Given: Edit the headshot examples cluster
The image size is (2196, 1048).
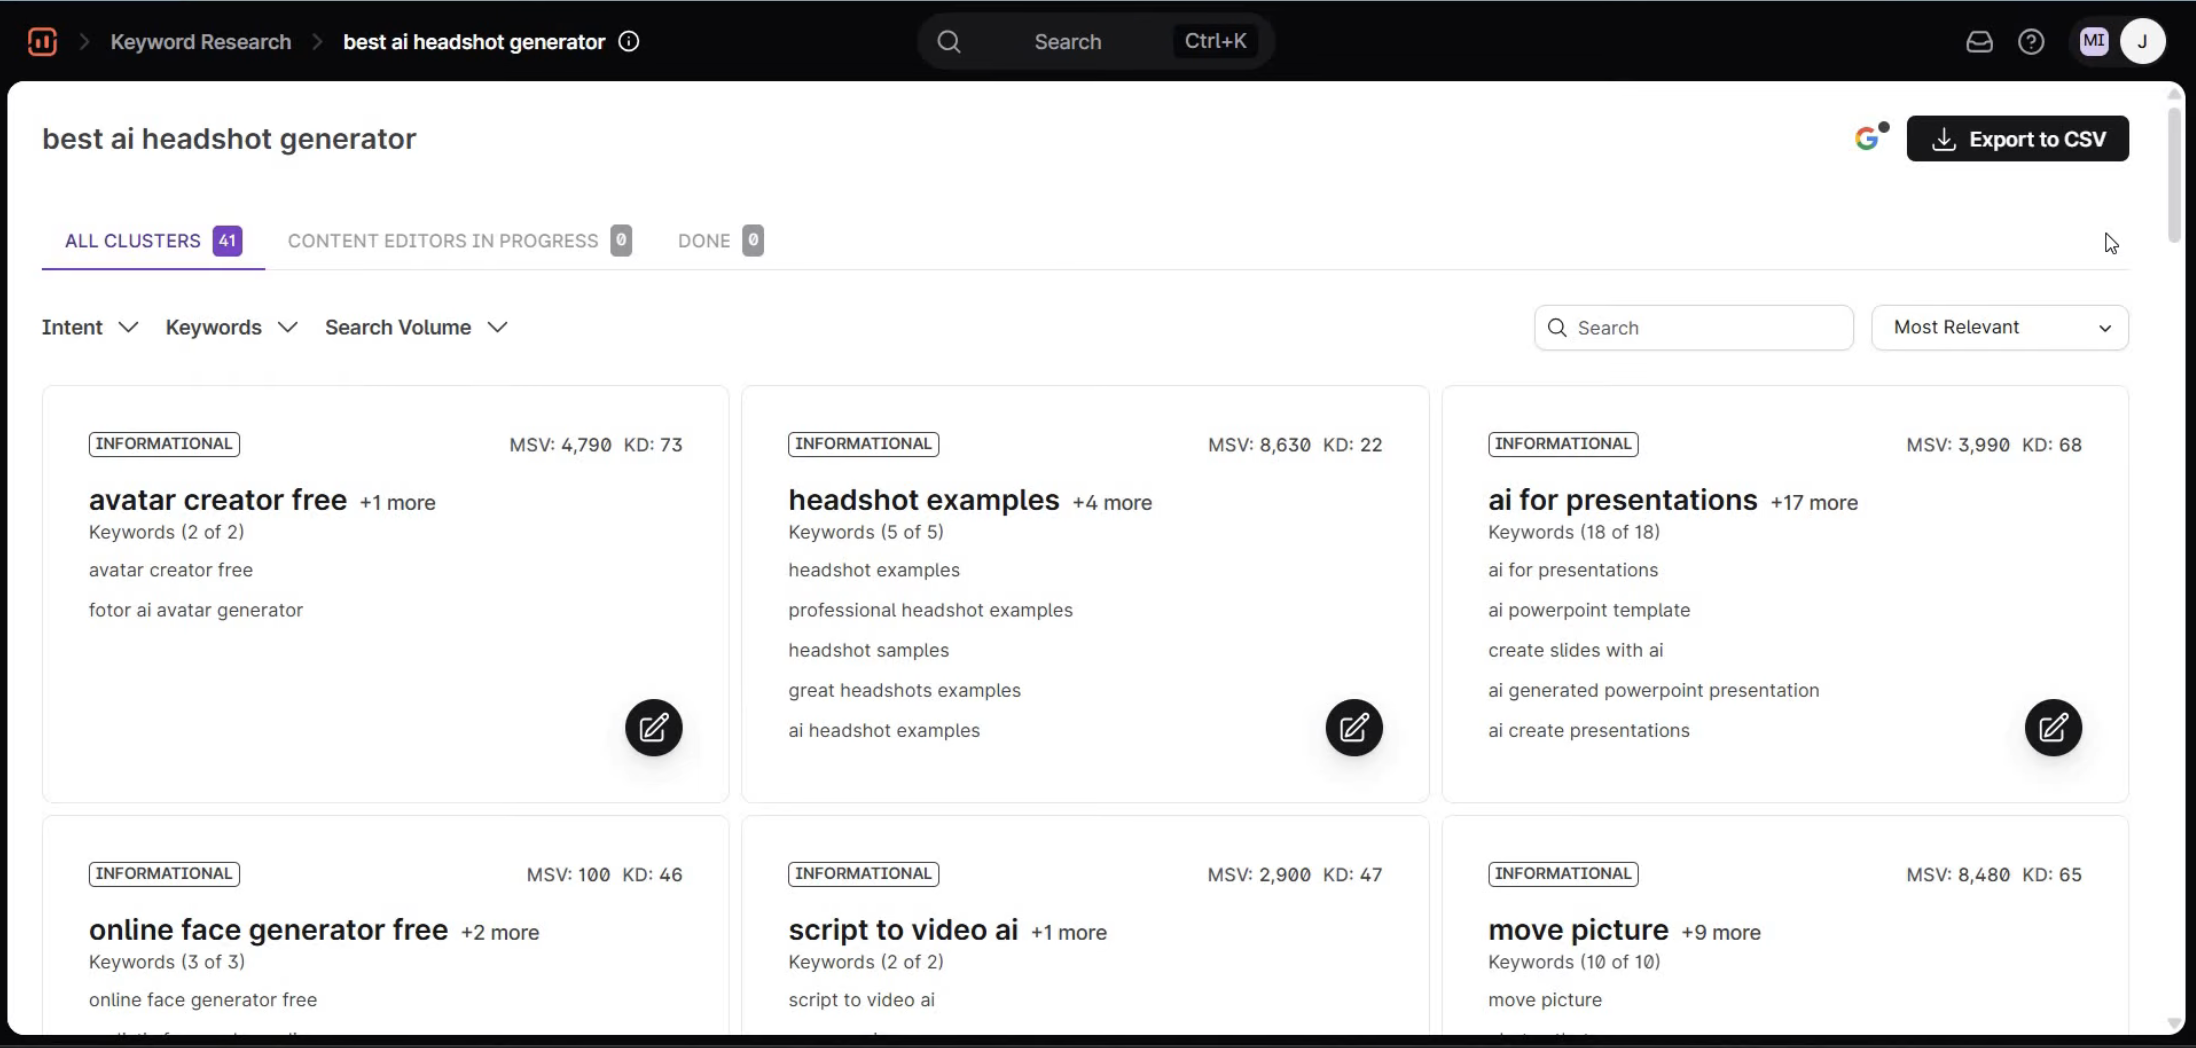Looking at the screenshot, I should click(x=1354, y=727).
